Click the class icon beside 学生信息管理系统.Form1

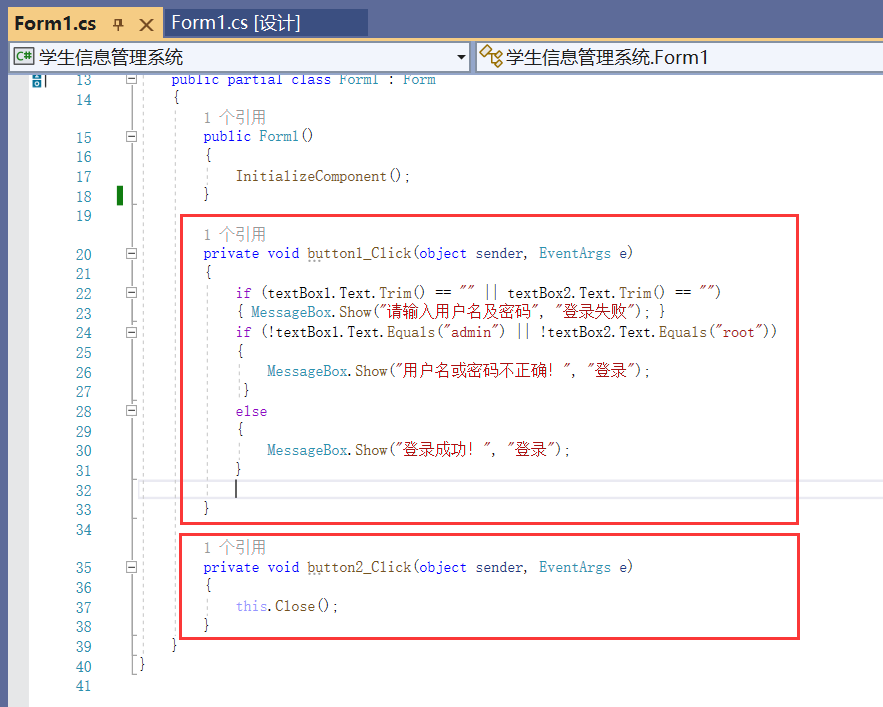tap(490, 57)
